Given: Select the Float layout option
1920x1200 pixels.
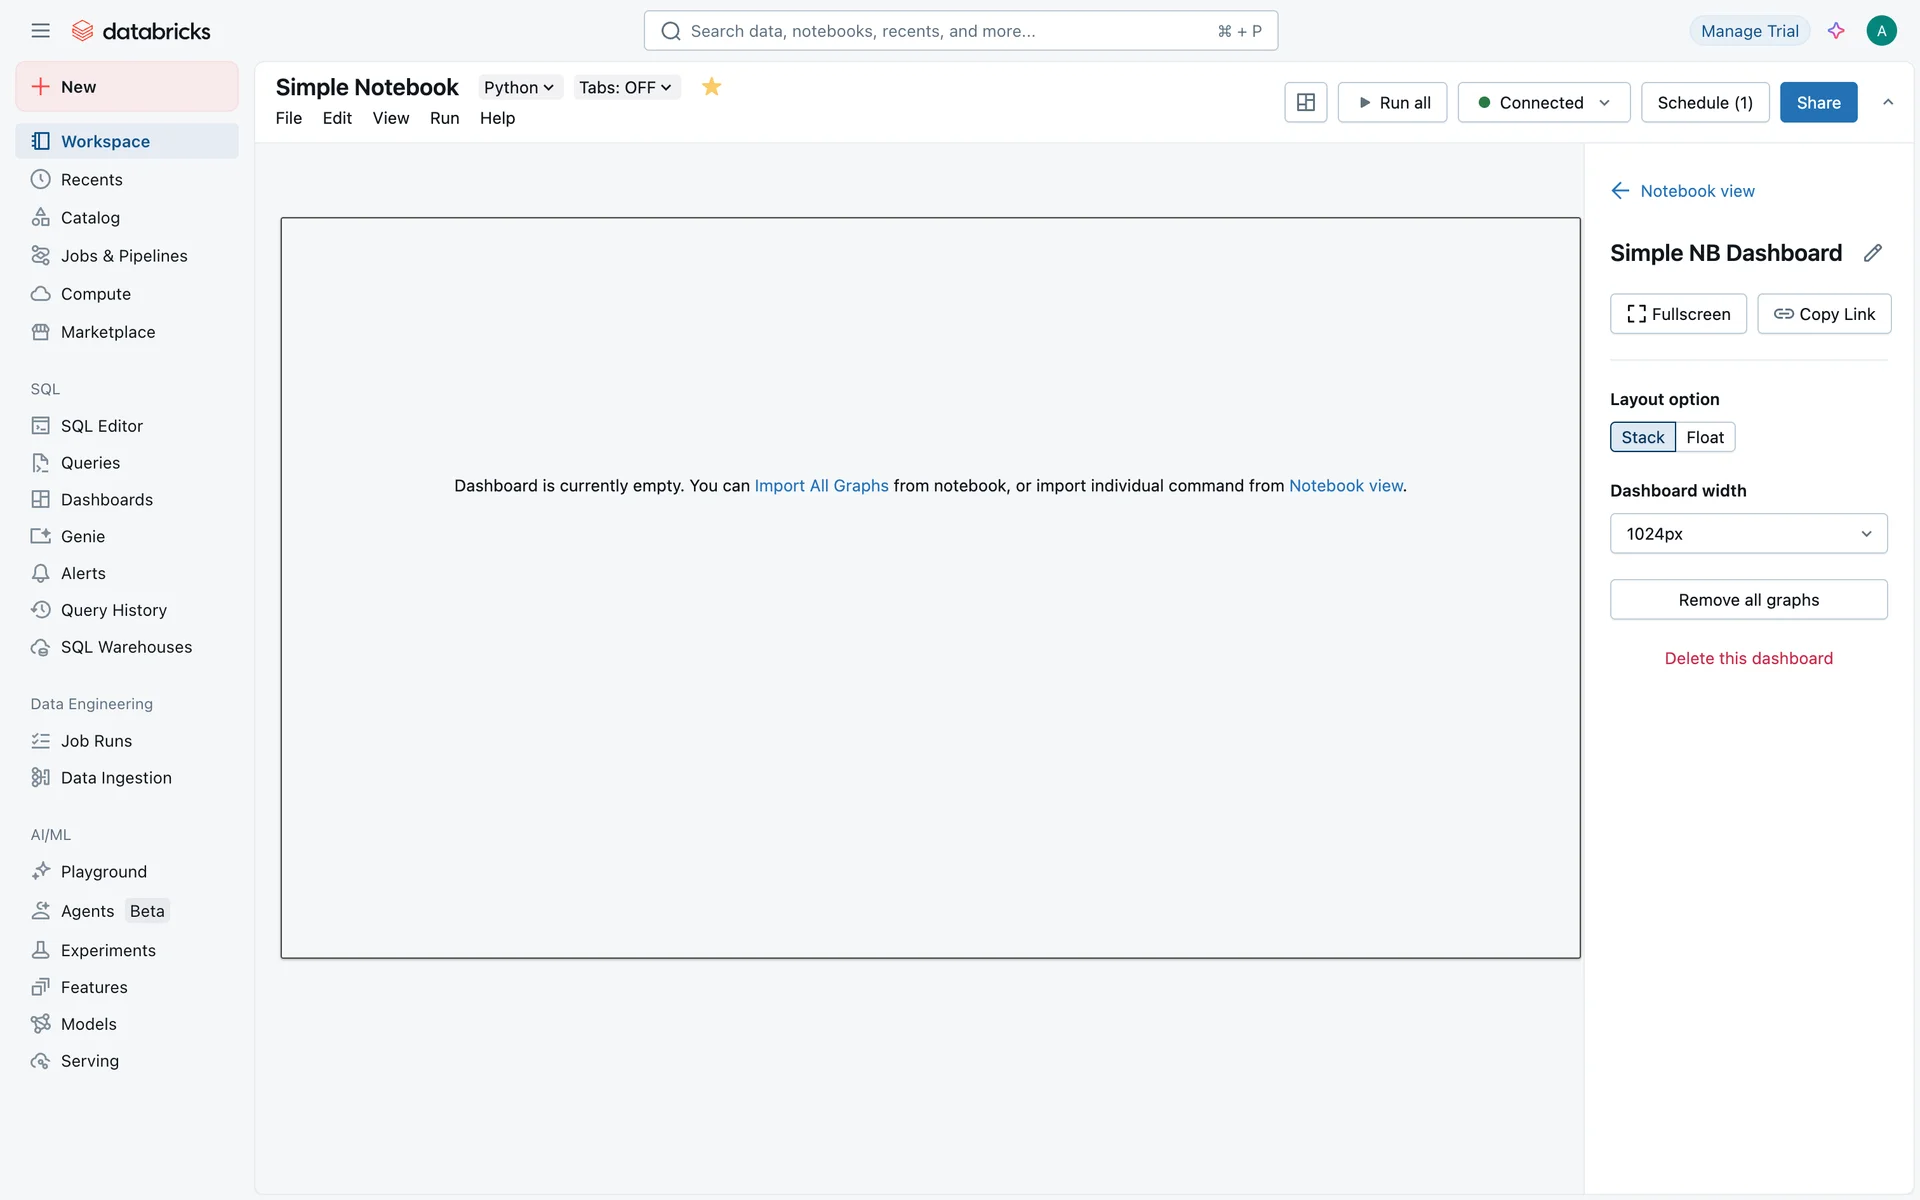Looking at the screenshot, I should click(1704, 437).
